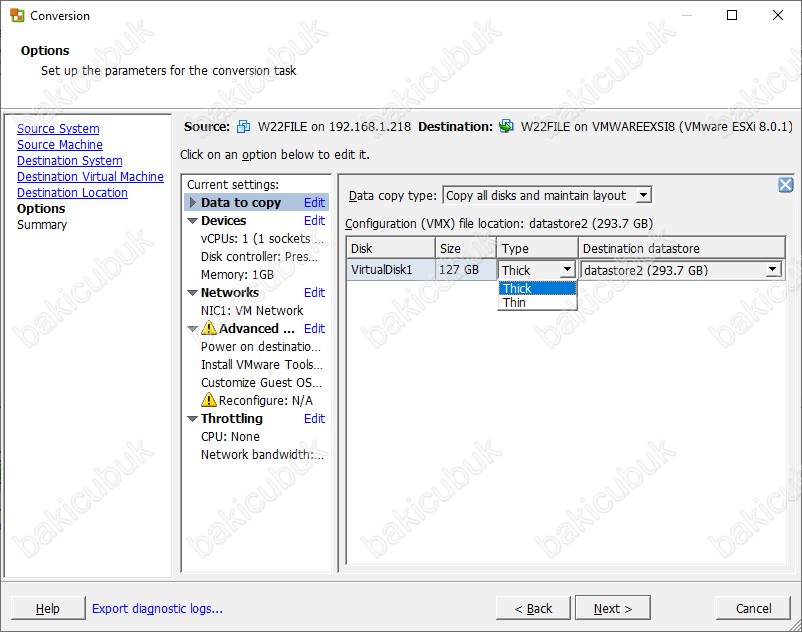
Task: Click the Destination datastore column header
Action: click(681, 248)
